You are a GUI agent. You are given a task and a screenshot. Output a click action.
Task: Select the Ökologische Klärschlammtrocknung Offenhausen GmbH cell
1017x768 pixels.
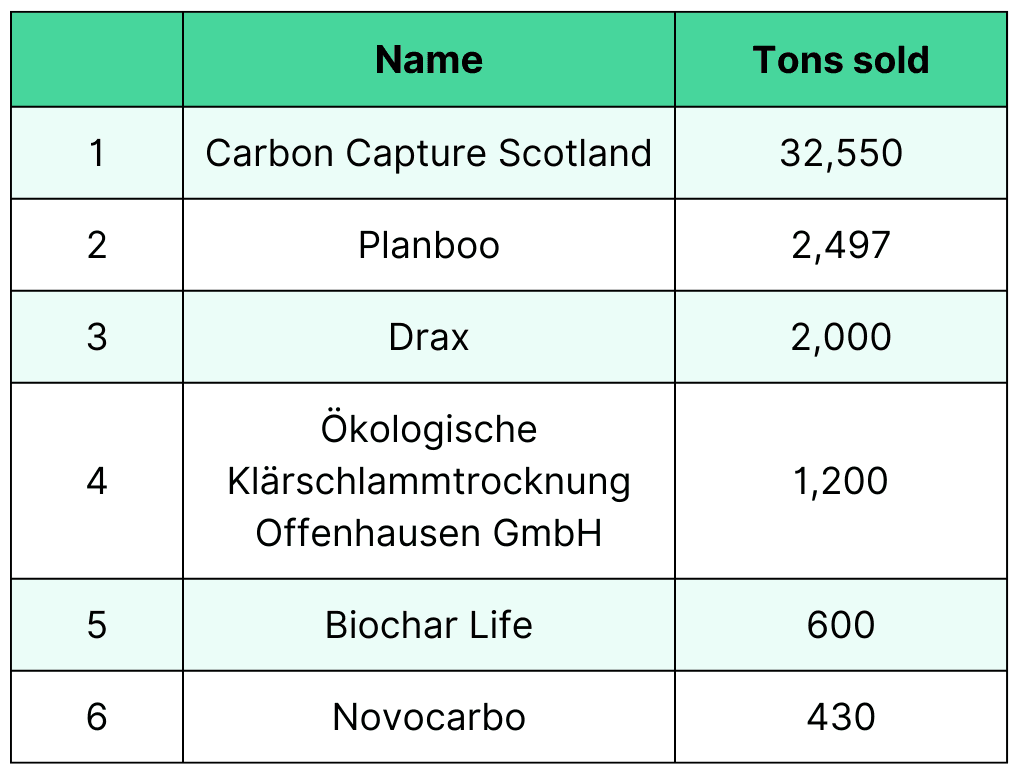(429, 481)
